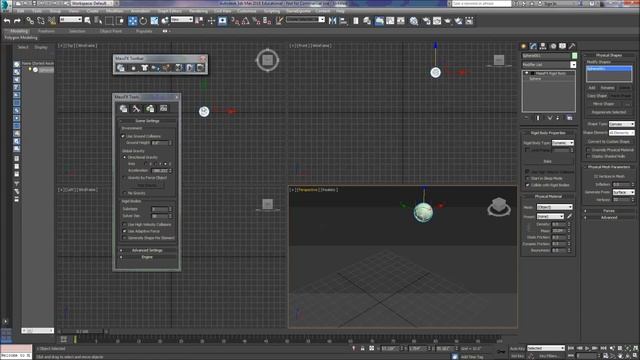
Task: Click configure modifier sets icon below stack
Action: point(569,118)
